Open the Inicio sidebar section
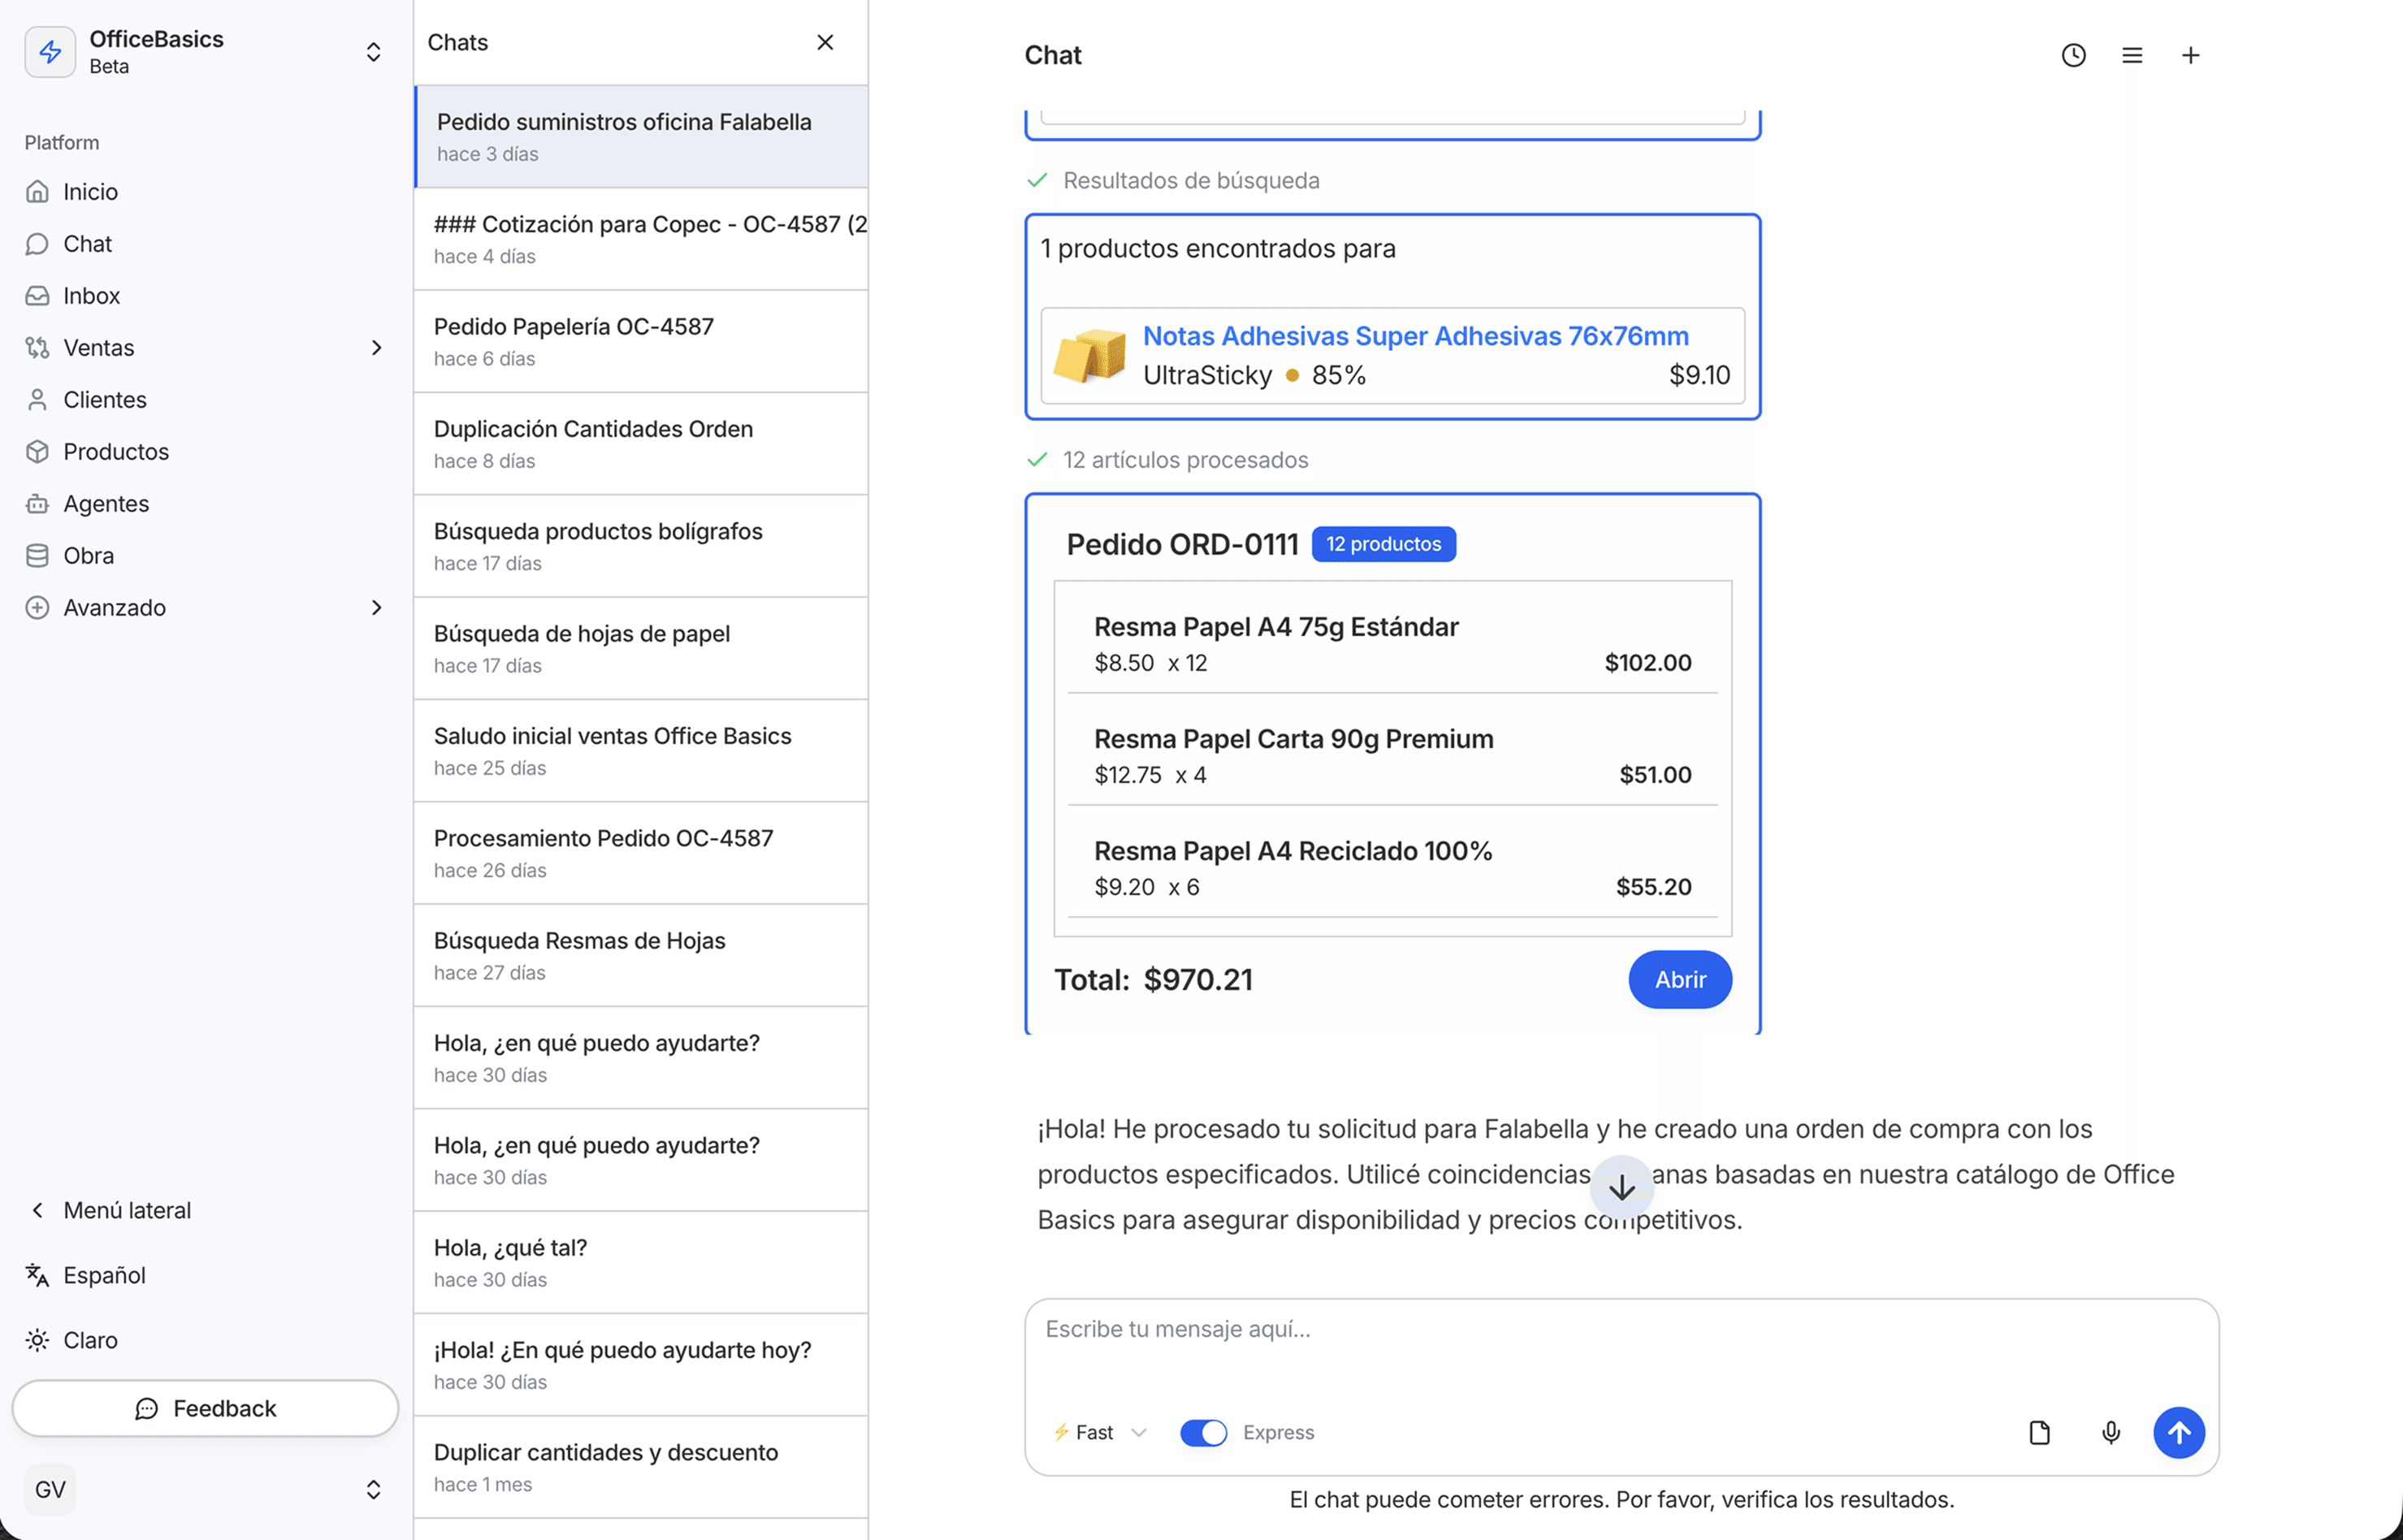This screenshot has width=2403, height=1540. [90, 191]
